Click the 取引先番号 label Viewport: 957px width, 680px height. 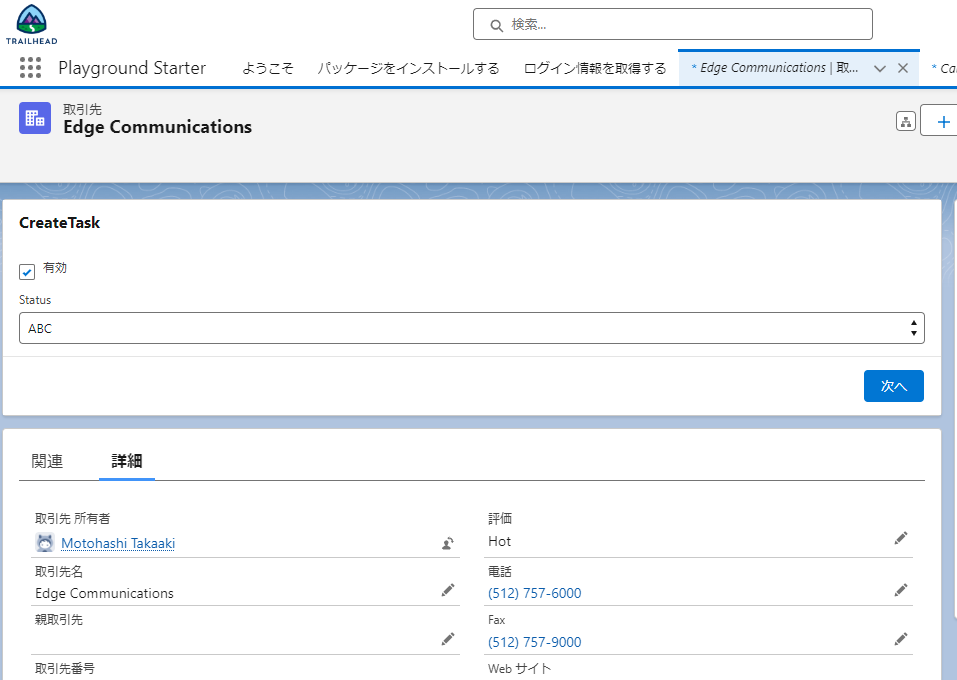pyautogui.click(x=65, y=668)
